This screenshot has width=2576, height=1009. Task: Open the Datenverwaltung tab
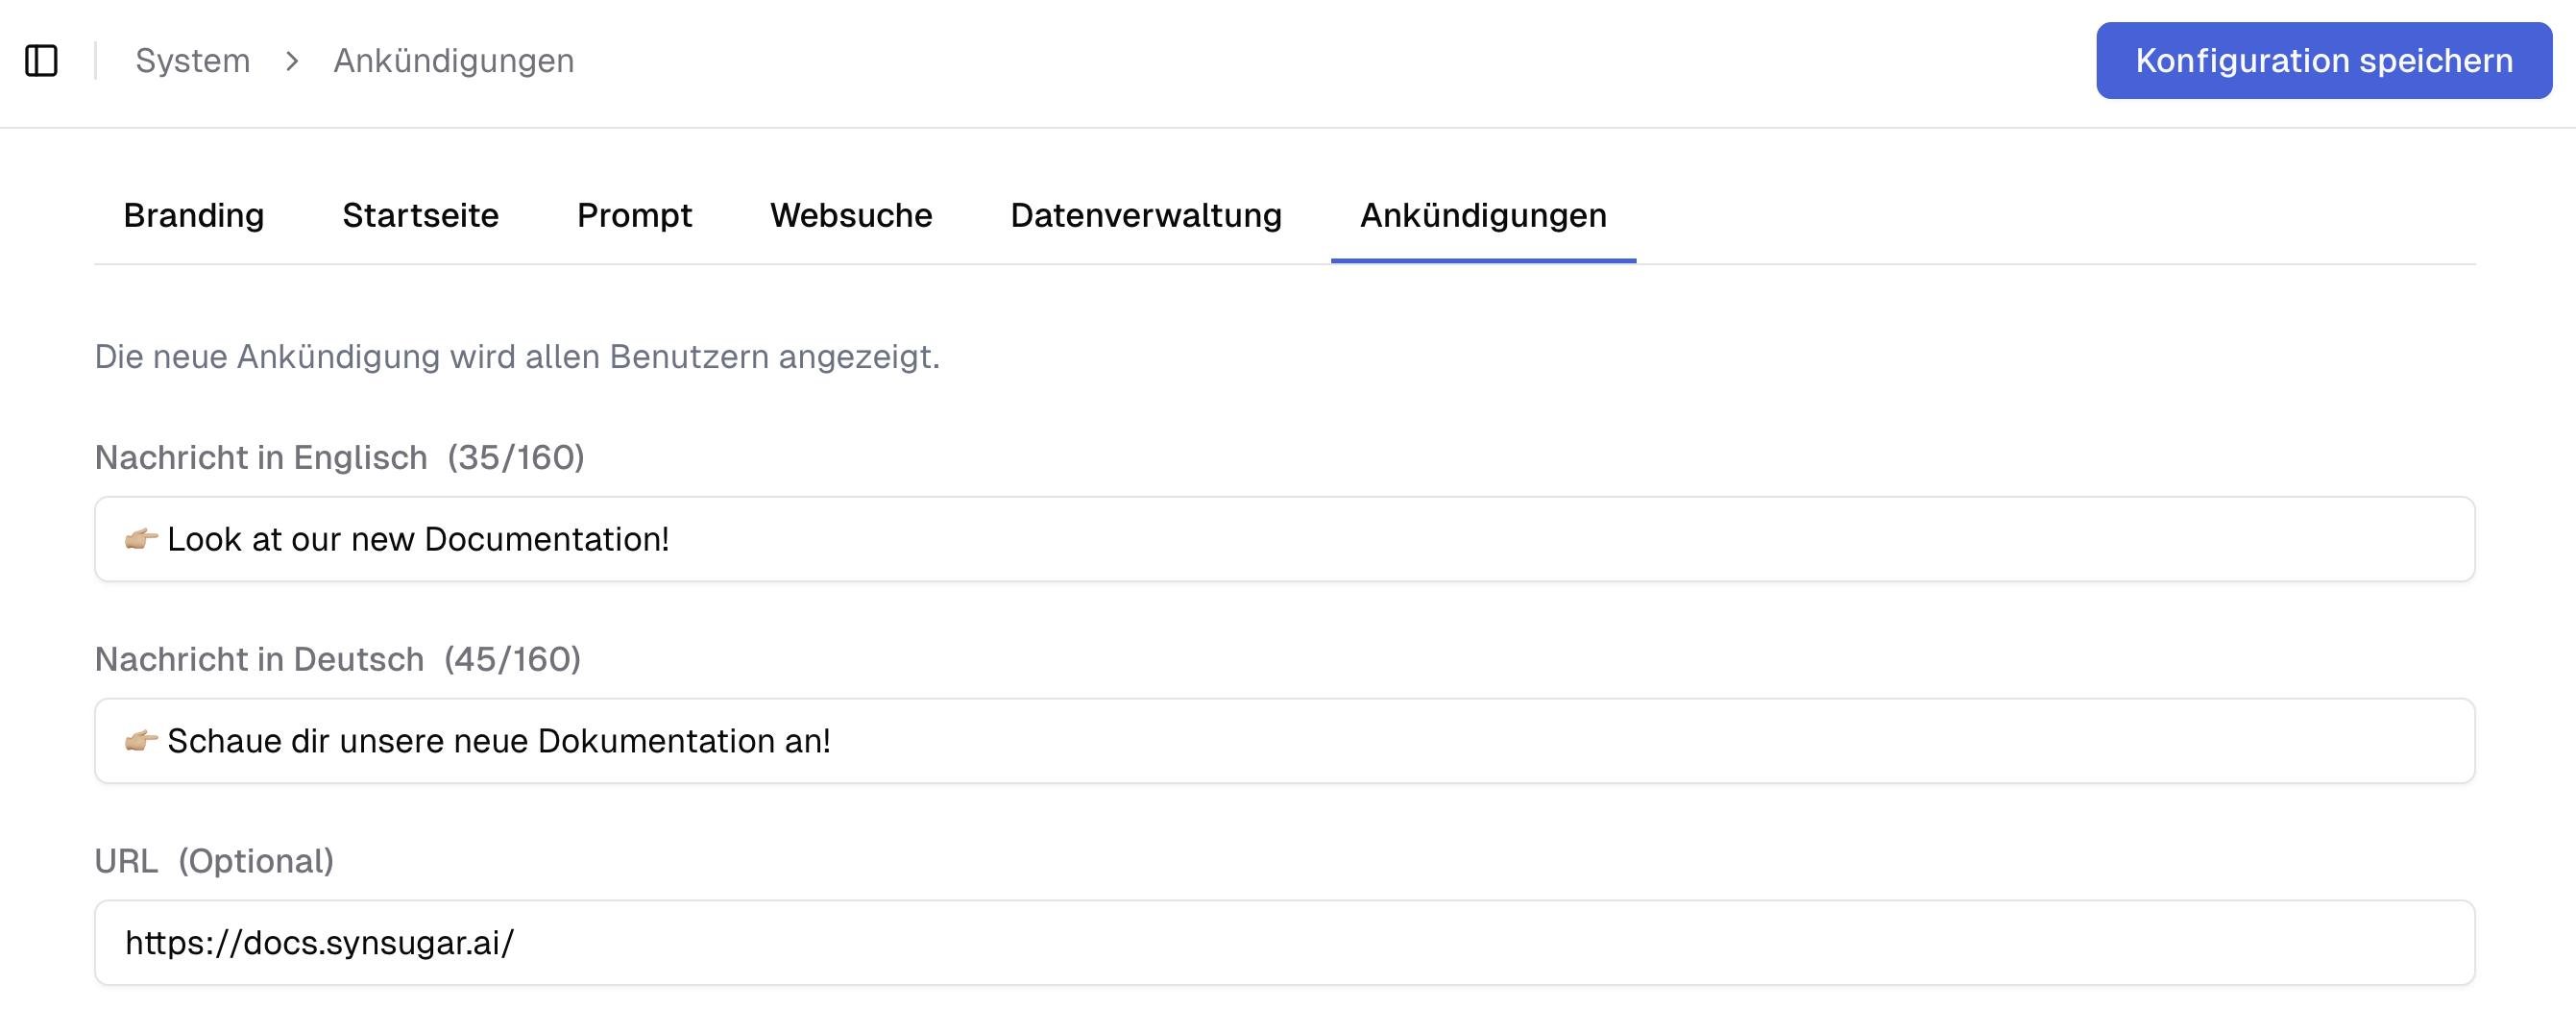[x=1146, y=215]
